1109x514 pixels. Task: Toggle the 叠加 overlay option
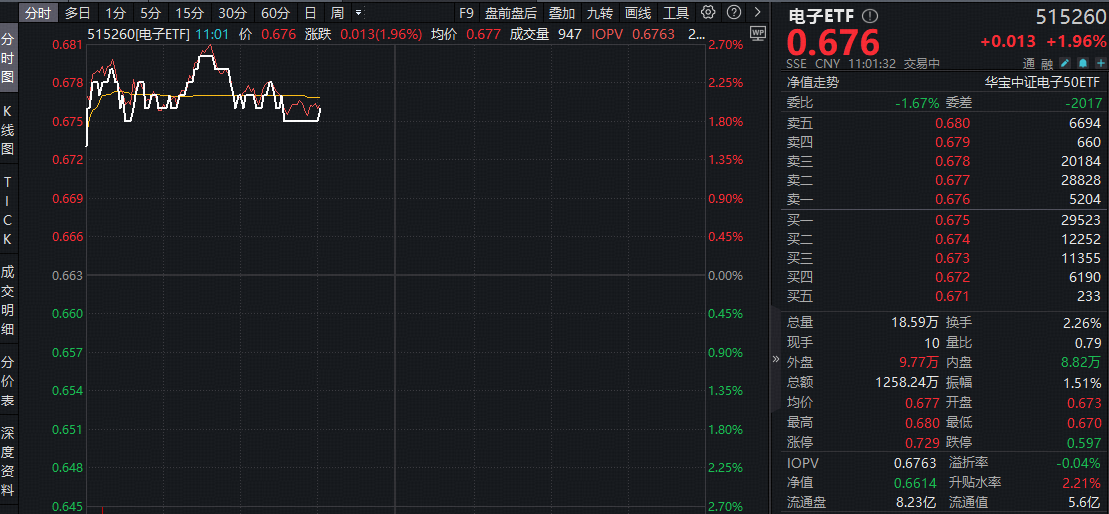(x=562, y=13)
